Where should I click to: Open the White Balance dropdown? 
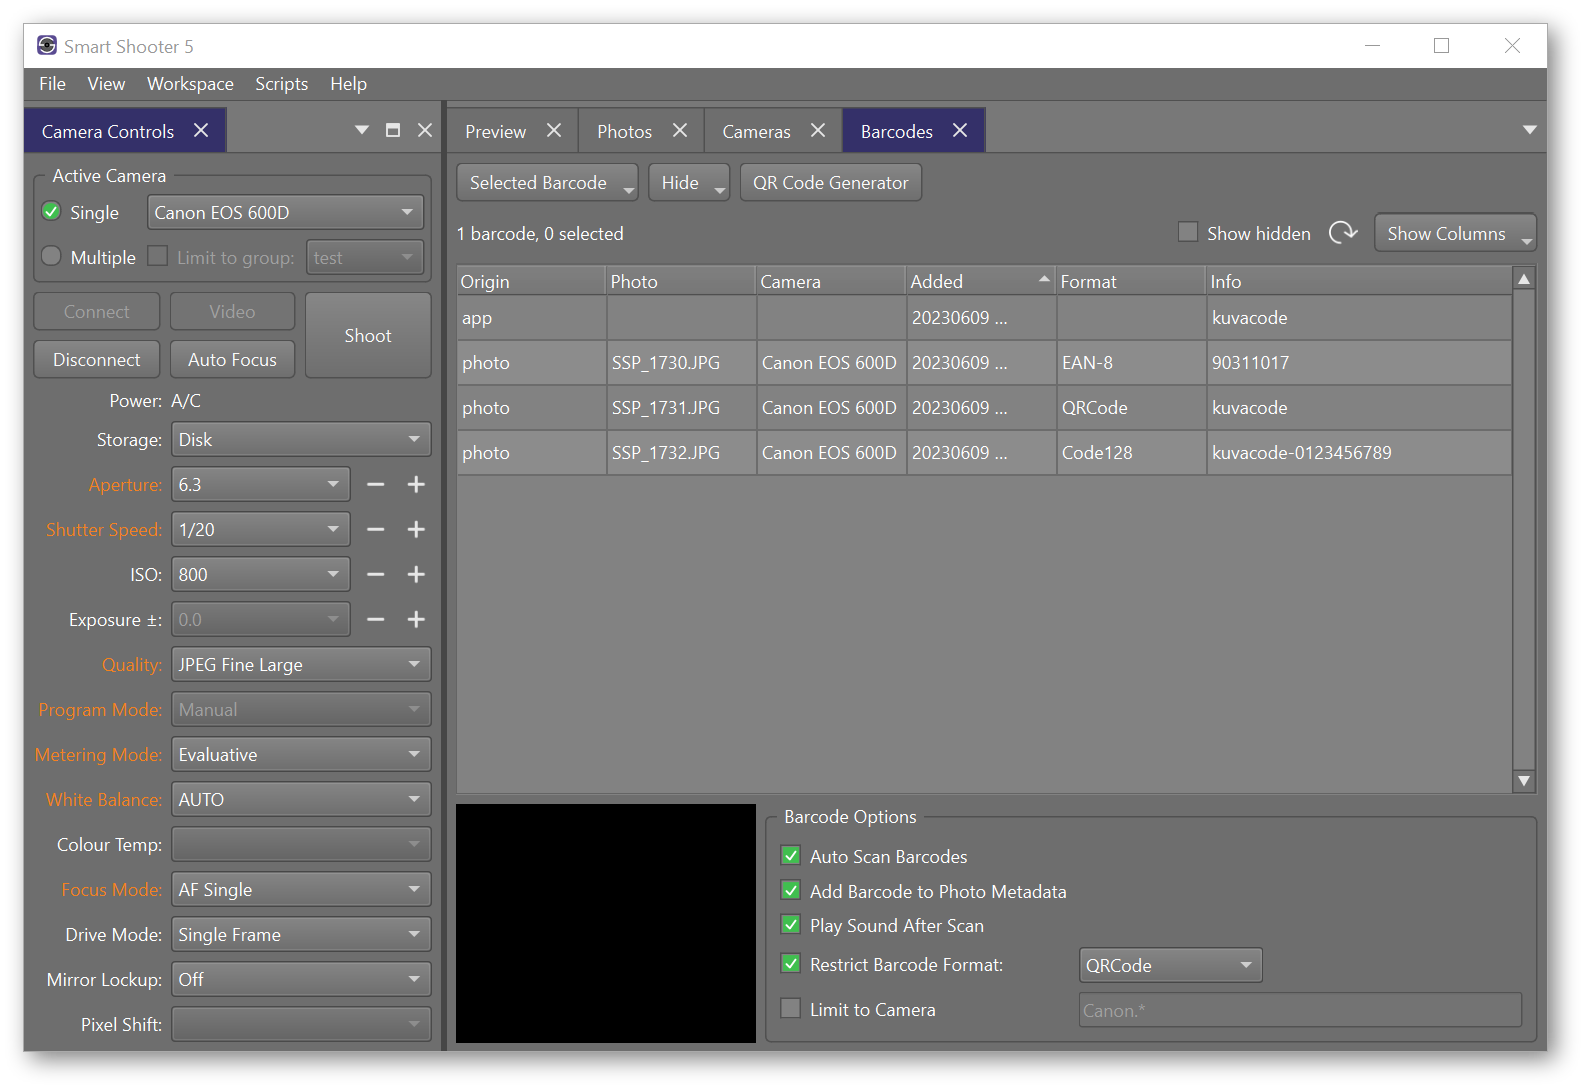301,800
